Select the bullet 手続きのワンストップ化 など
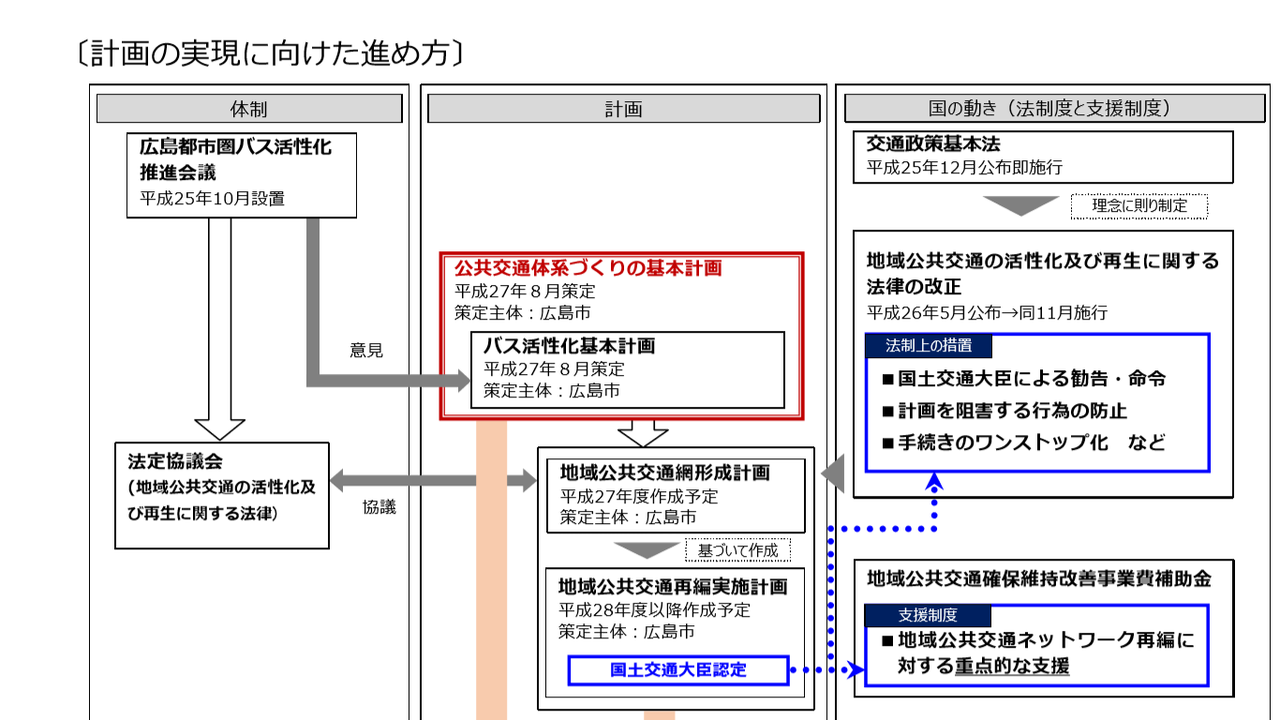1280x720 pixels. click(x=1024, y=442)
